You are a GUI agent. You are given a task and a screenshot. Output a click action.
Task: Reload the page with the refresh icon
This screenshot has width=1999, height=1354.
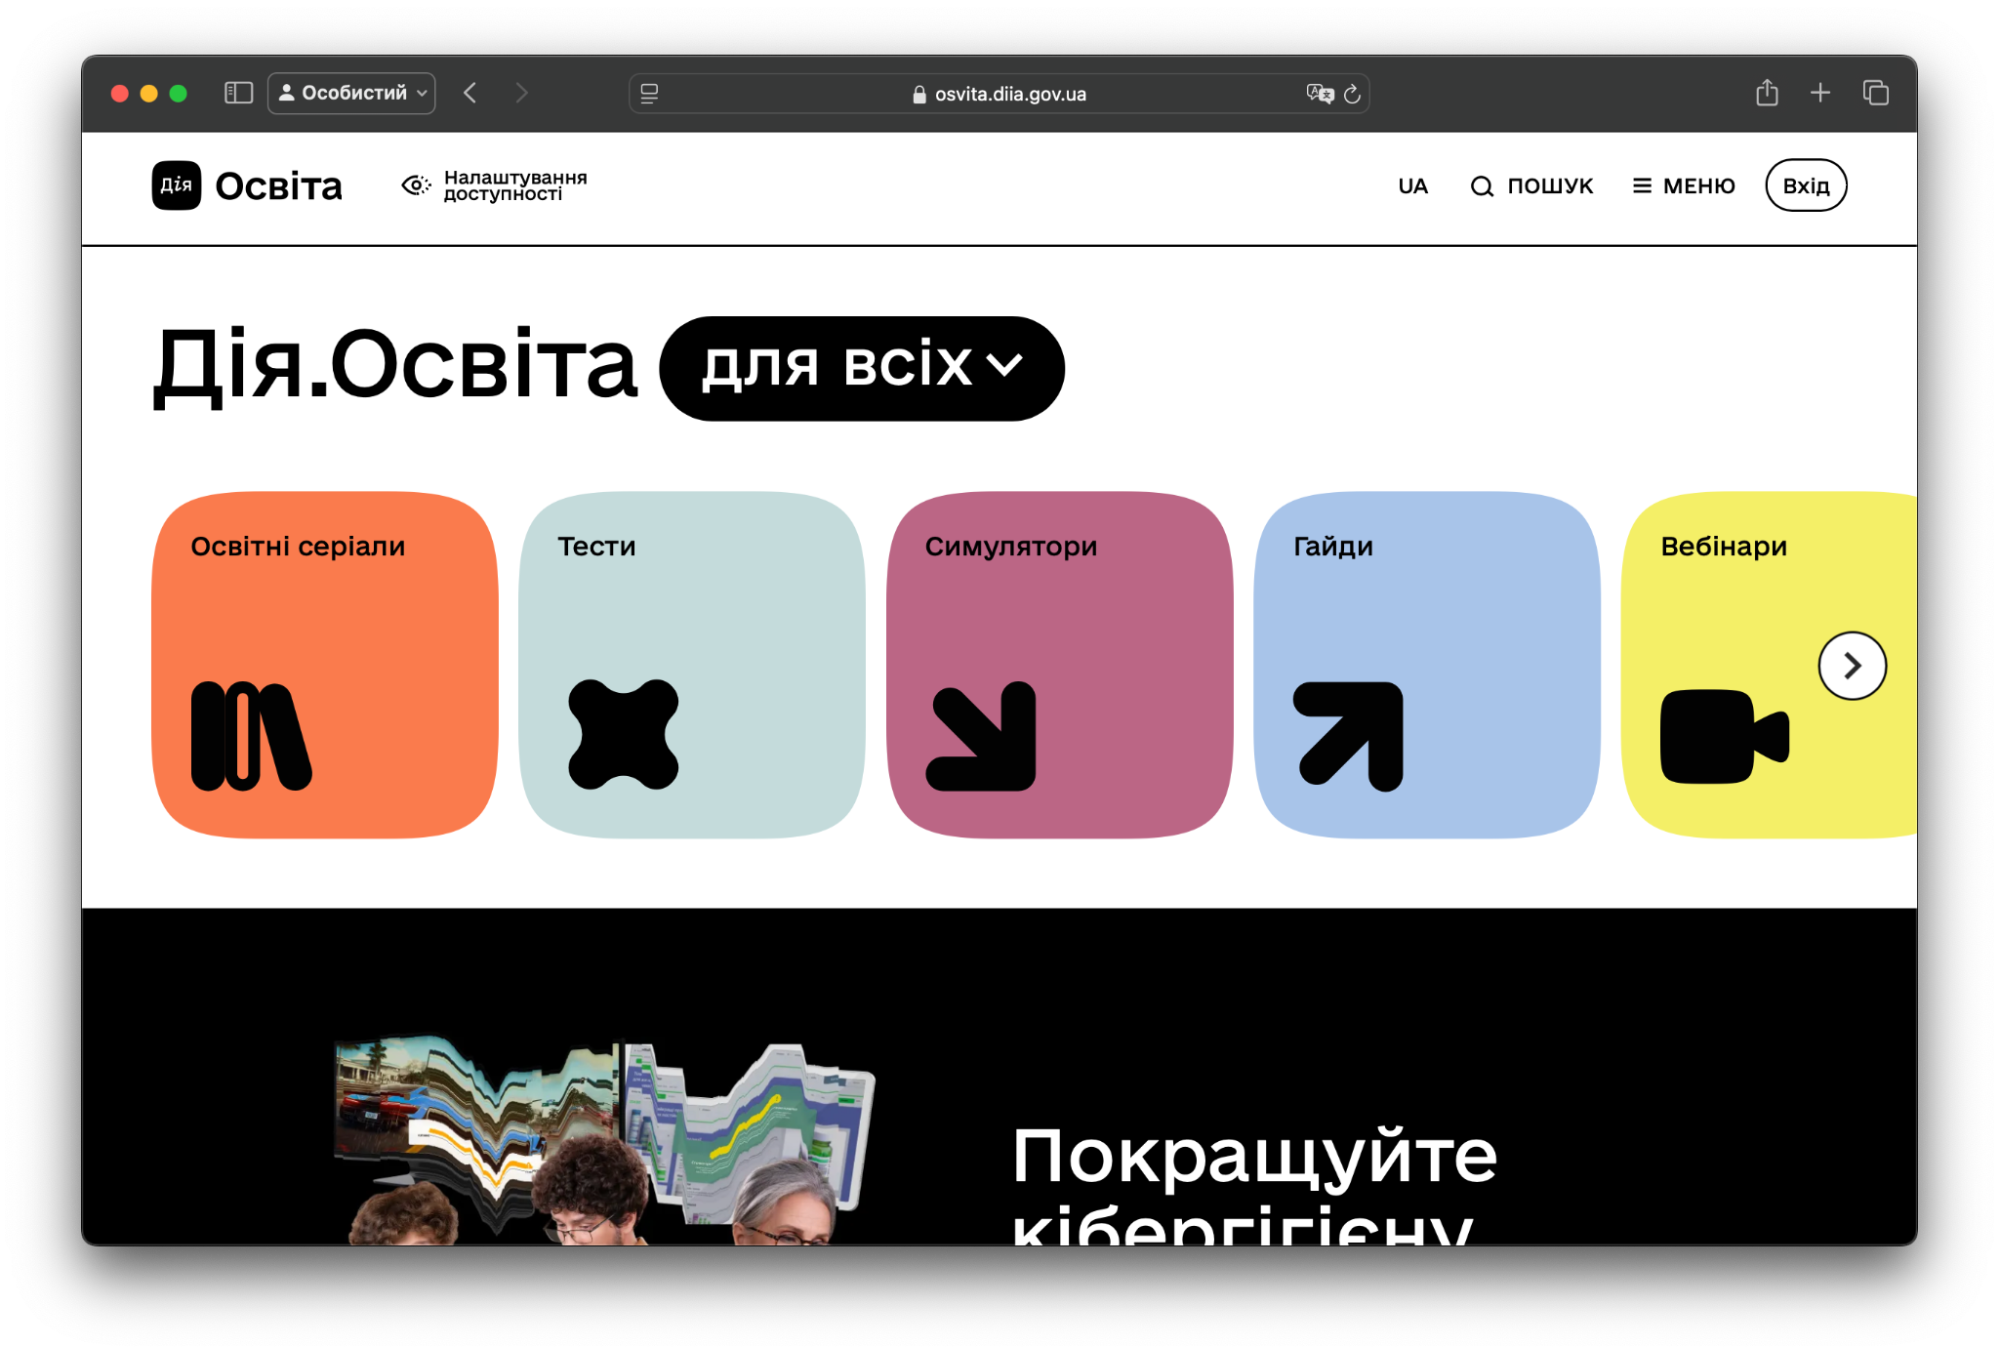pyautogui.click(x=1352, y=94)
